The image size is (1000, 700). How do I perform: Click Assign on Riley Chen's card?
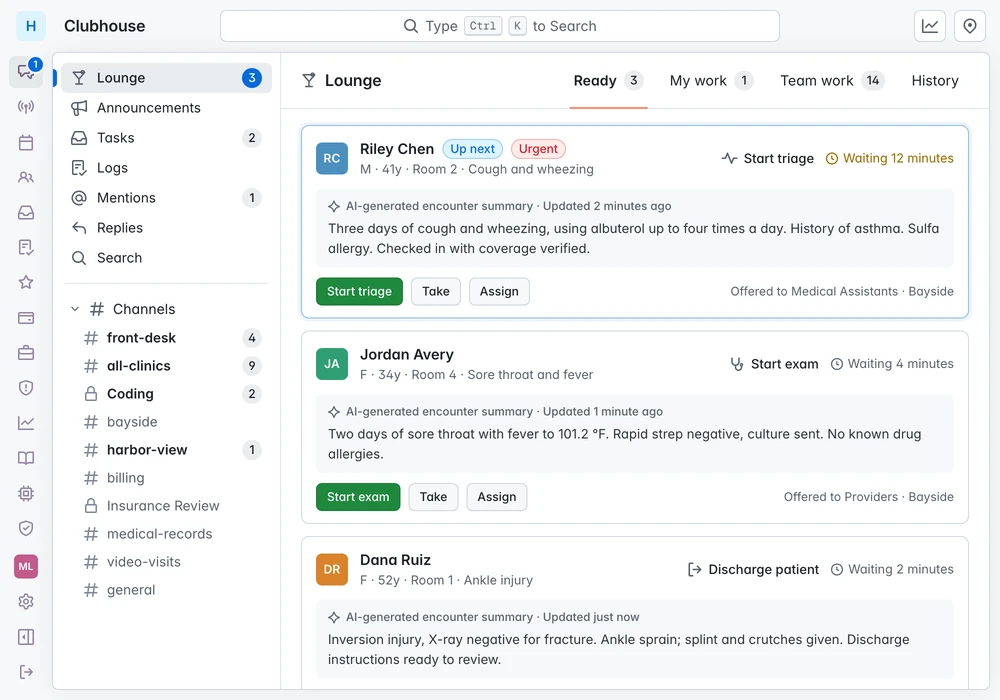point(499,291)
